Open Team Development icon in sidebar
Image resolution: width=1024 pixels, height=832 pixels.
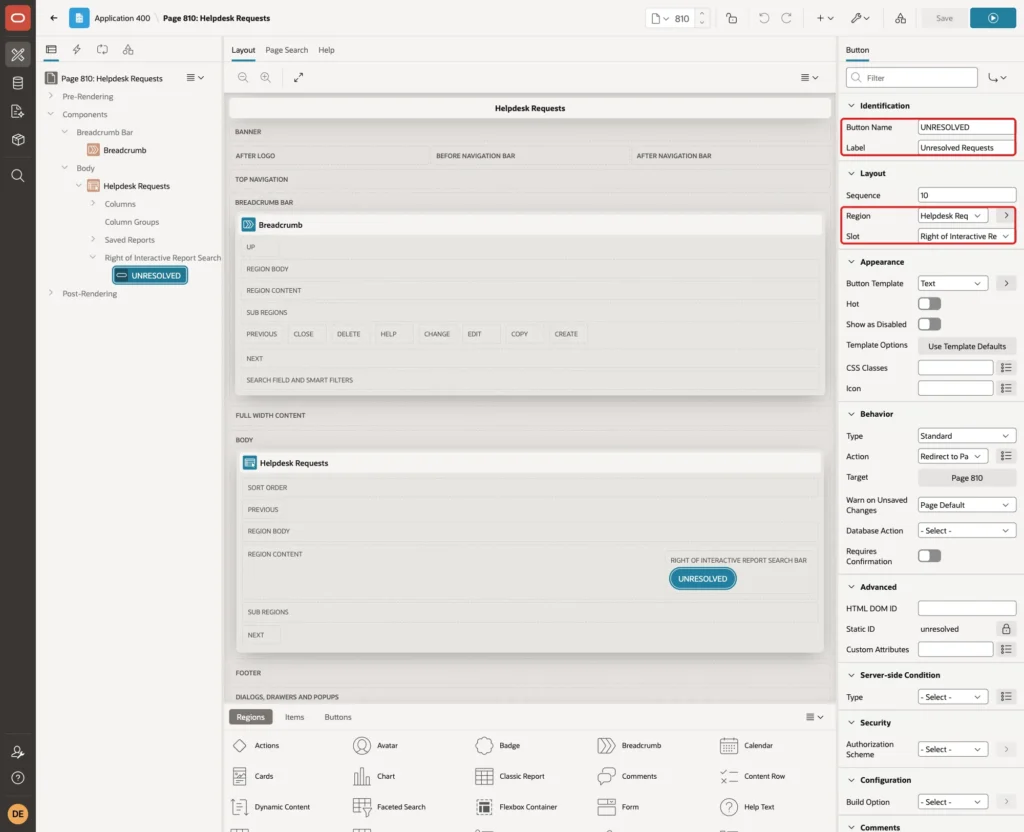tap(18, 112)
